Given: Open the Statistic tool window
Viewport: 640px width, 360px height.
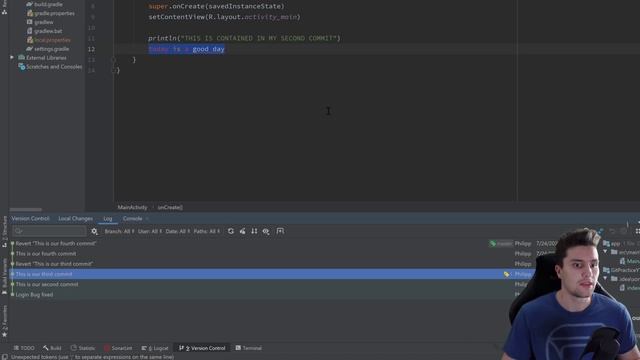Looking at the screenshot, I should click(83, 348).
